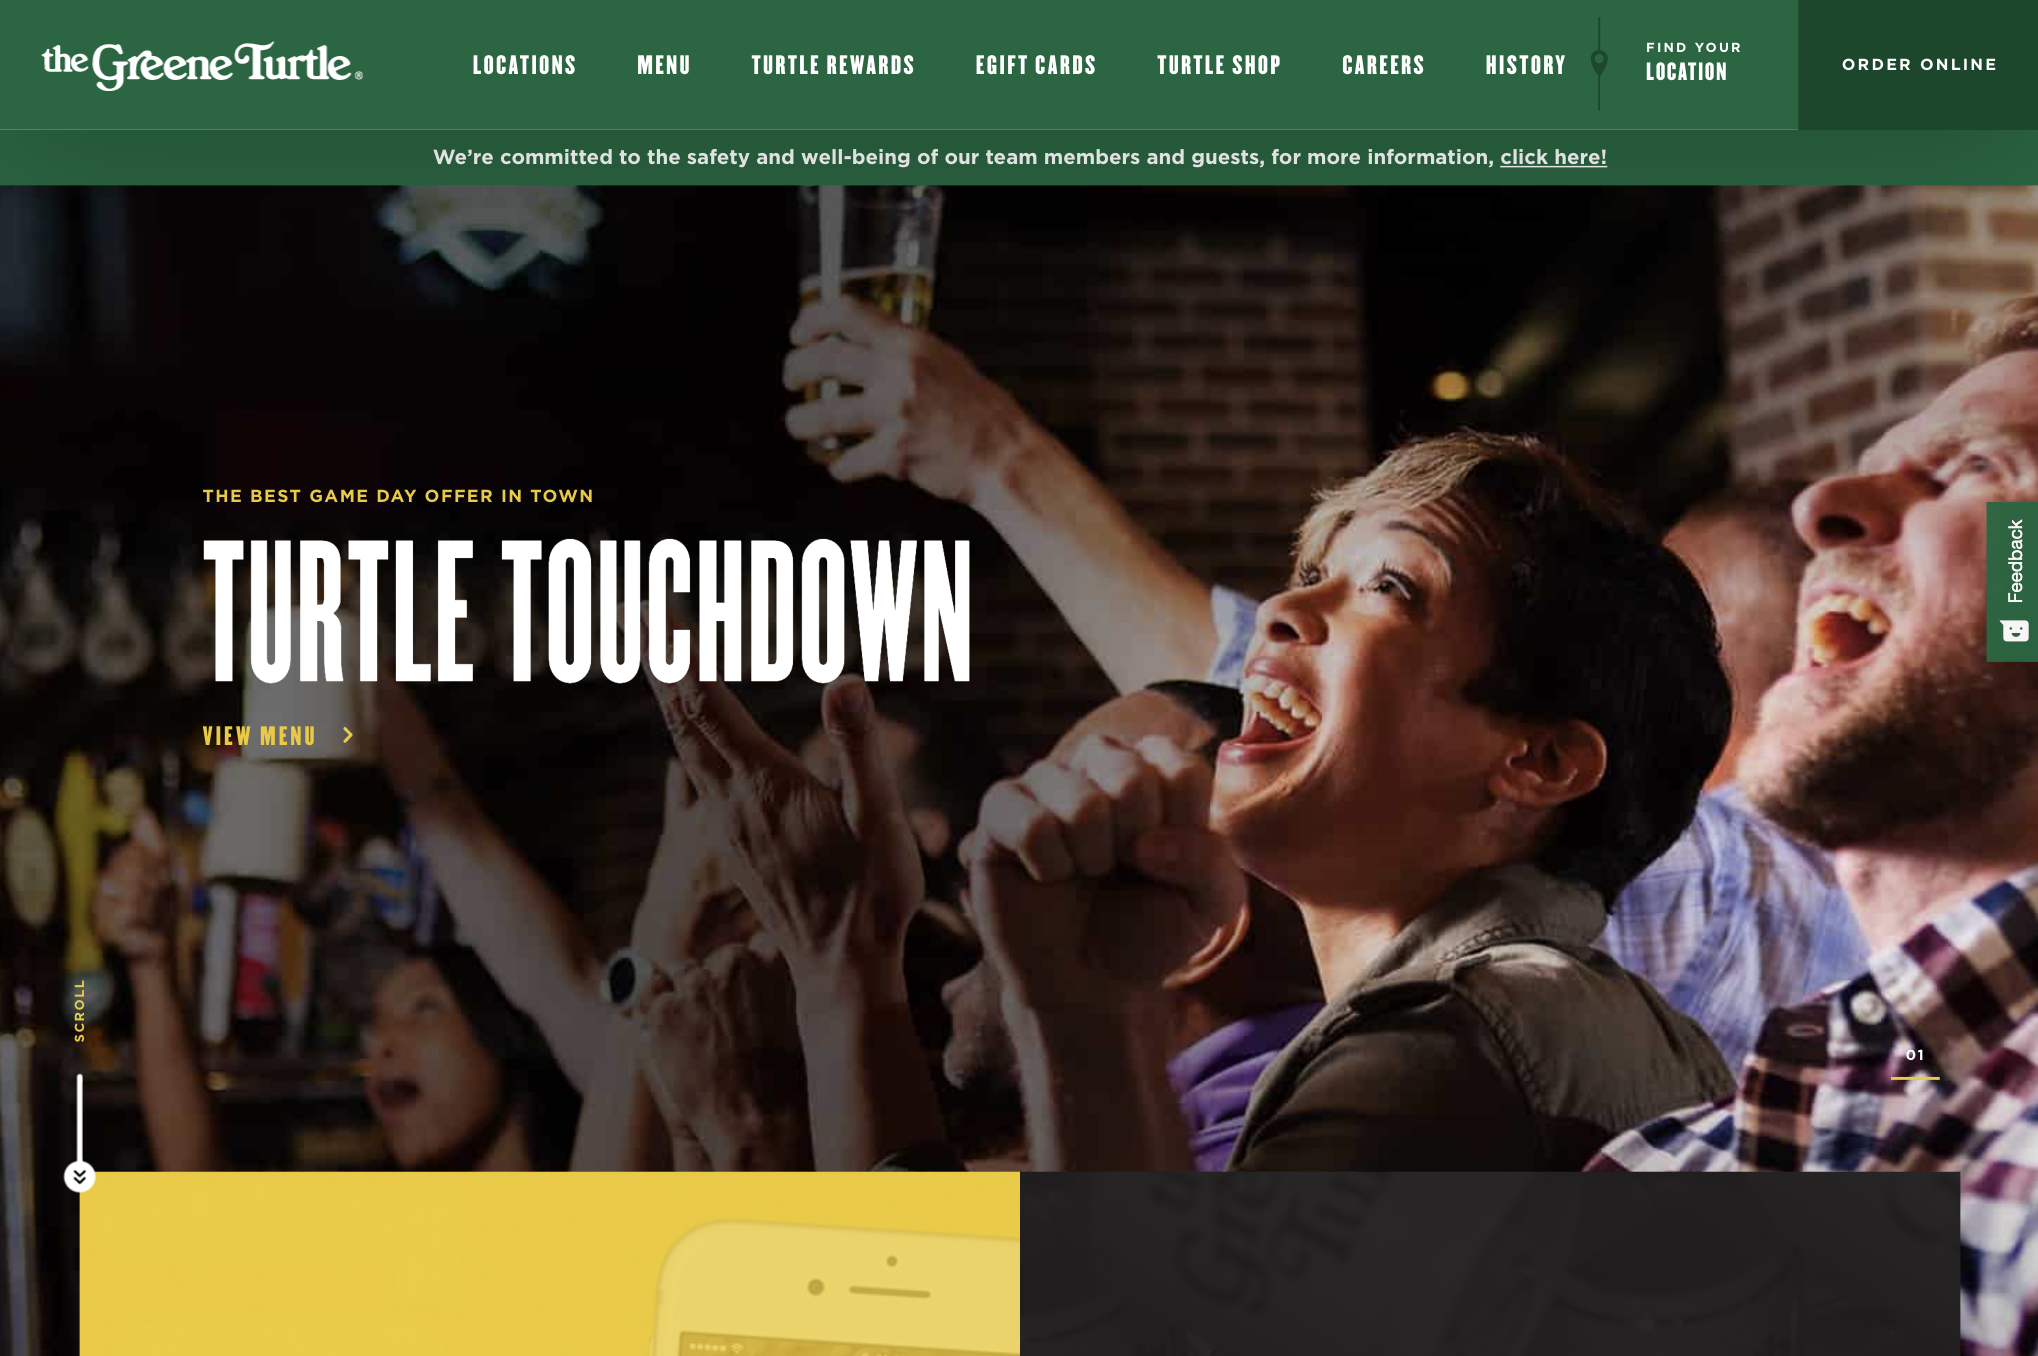This screenshot has width=2038, height=1356.
Task: Open the Locations nav item
Action: (x=524, y=65)
